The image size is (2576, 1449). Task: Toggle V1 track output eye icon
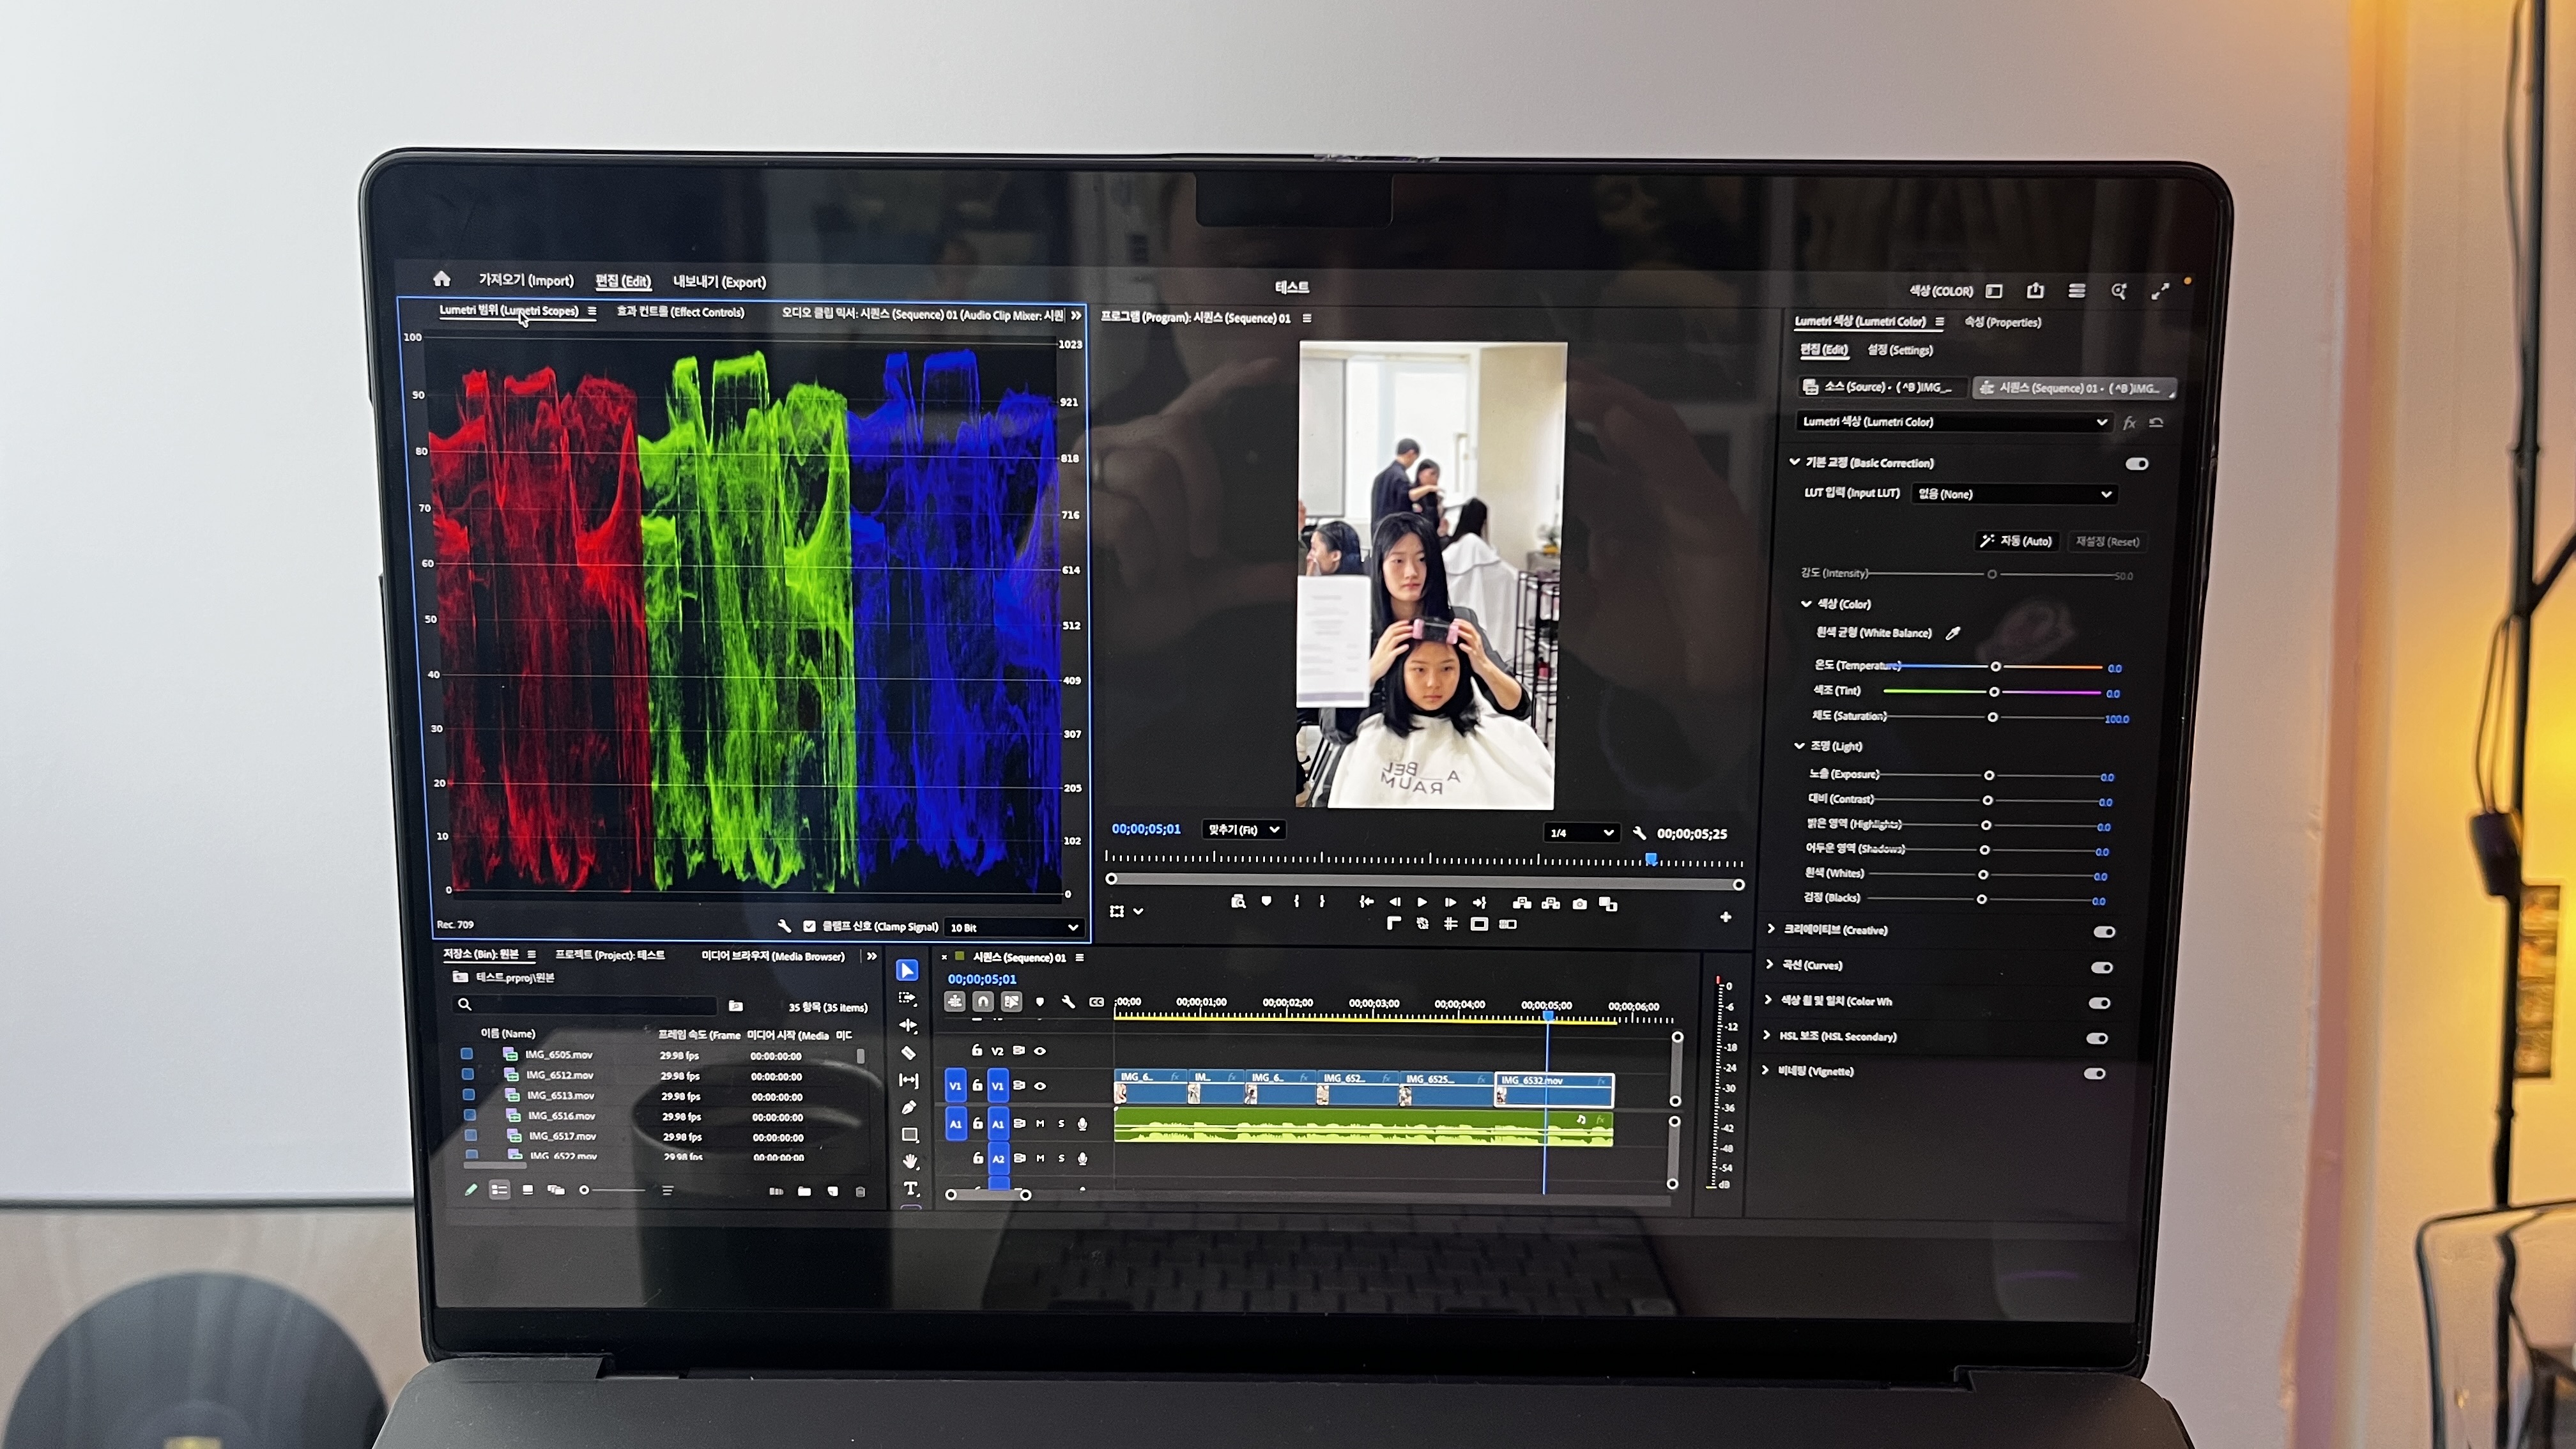1041,1086
